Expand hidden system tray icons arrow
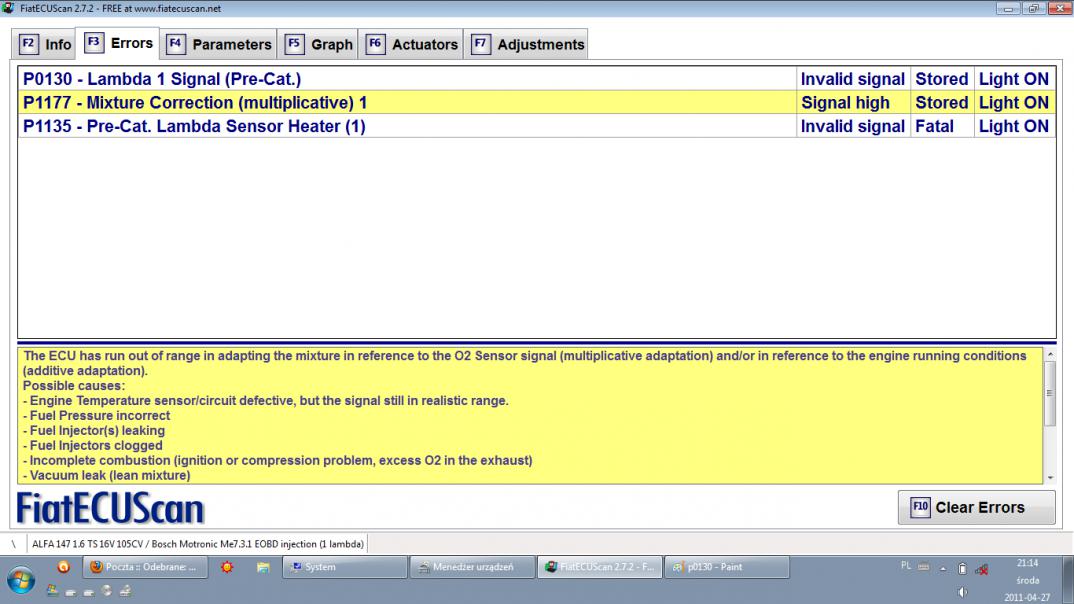Image resolution: width=1074 pixels, height=604 pixels. pos(943,568)
